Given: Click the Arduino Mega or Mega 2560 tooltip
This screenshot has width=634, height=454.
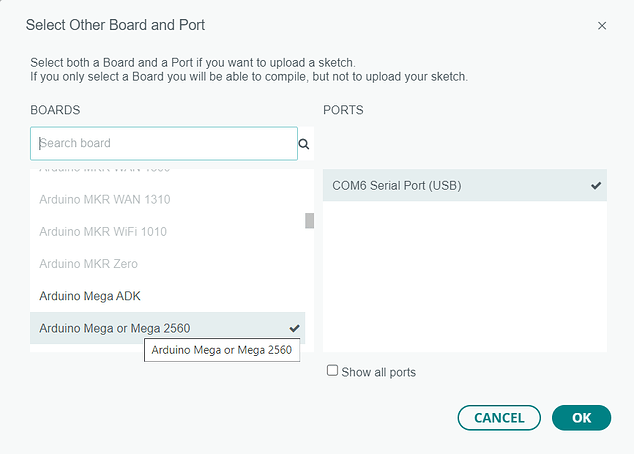Looking at the screenshot, I should 223,350.
